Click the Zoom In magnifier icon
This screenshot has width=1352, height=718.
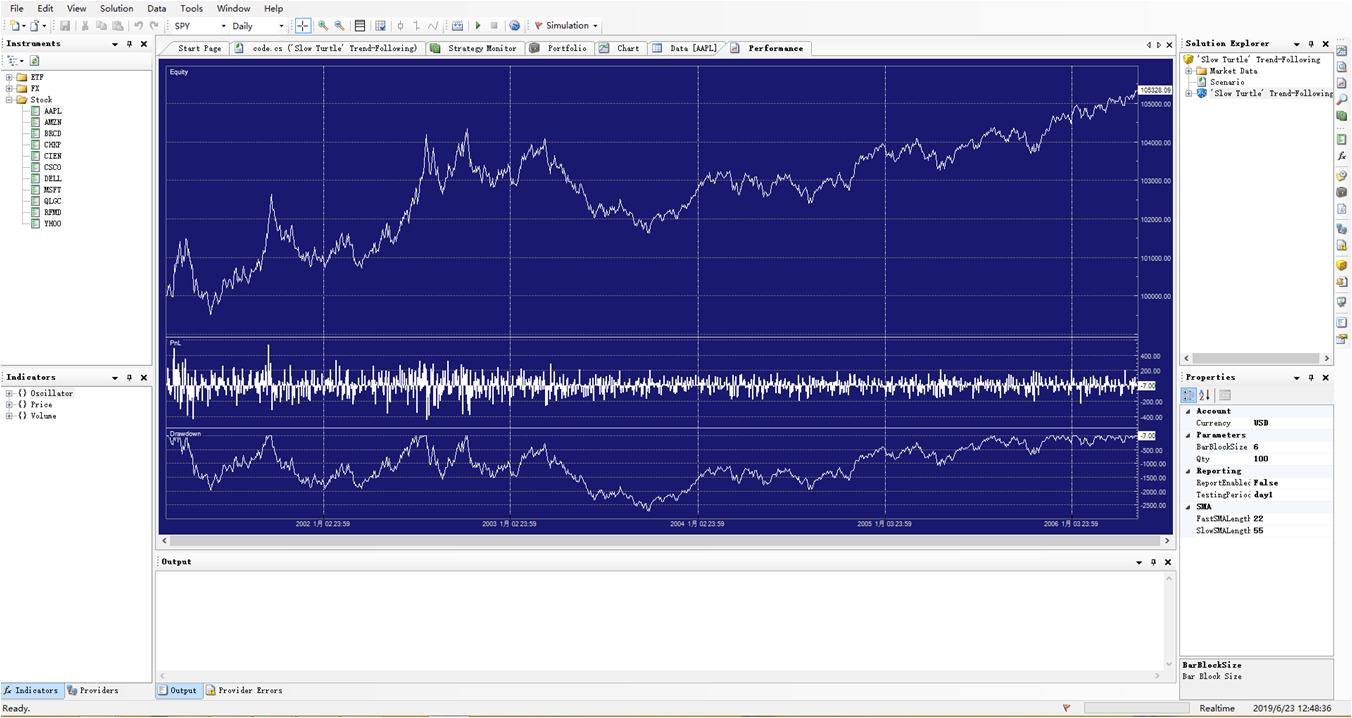(323, 26)
